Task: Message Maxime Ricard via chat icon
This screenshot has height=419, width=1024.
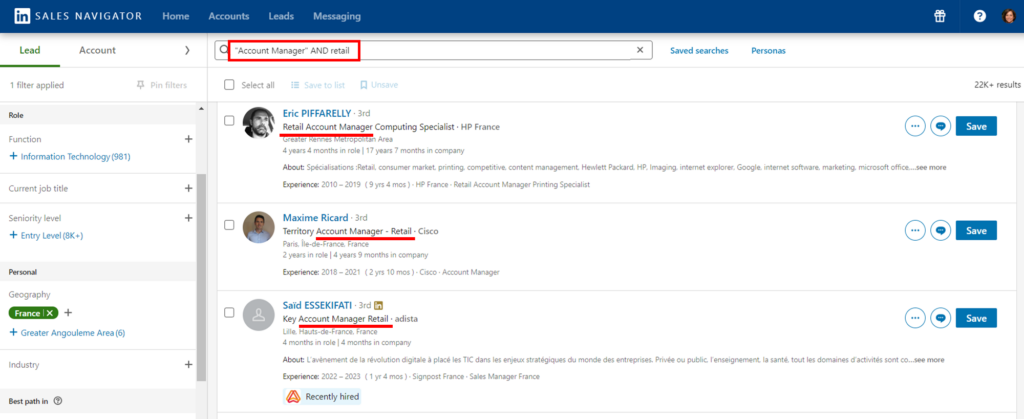Action: coord(940,230)
